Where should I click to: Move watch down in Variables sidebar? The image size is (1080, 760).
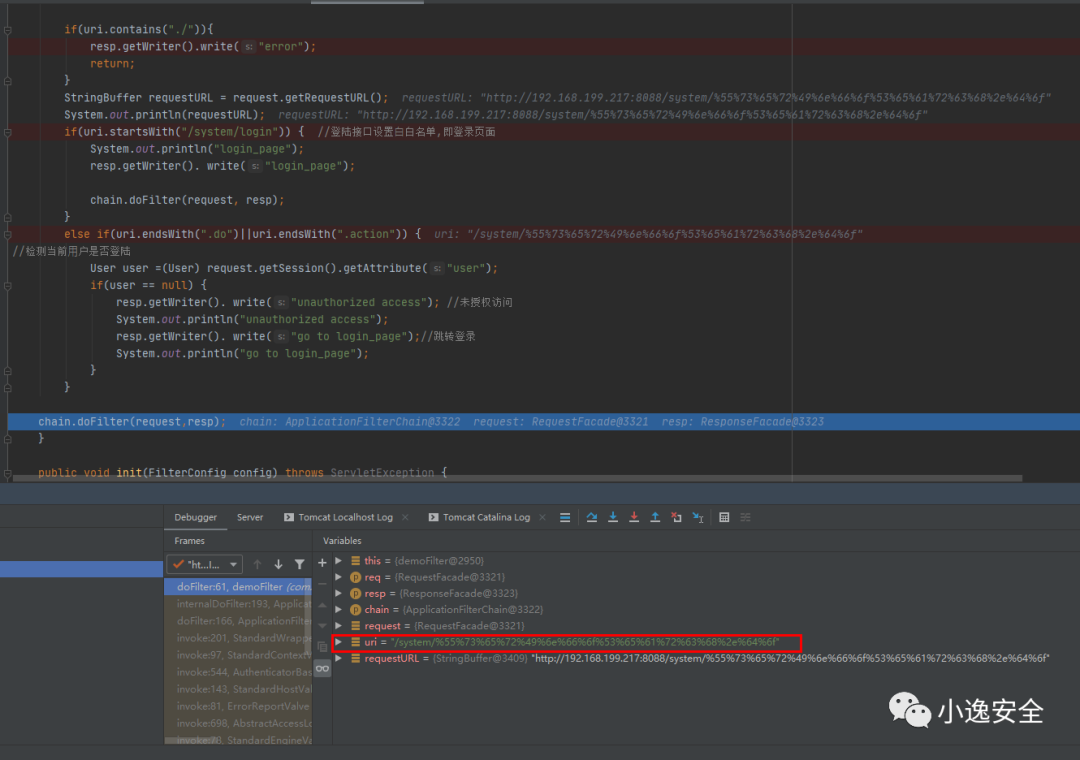(x=322, y=626)
